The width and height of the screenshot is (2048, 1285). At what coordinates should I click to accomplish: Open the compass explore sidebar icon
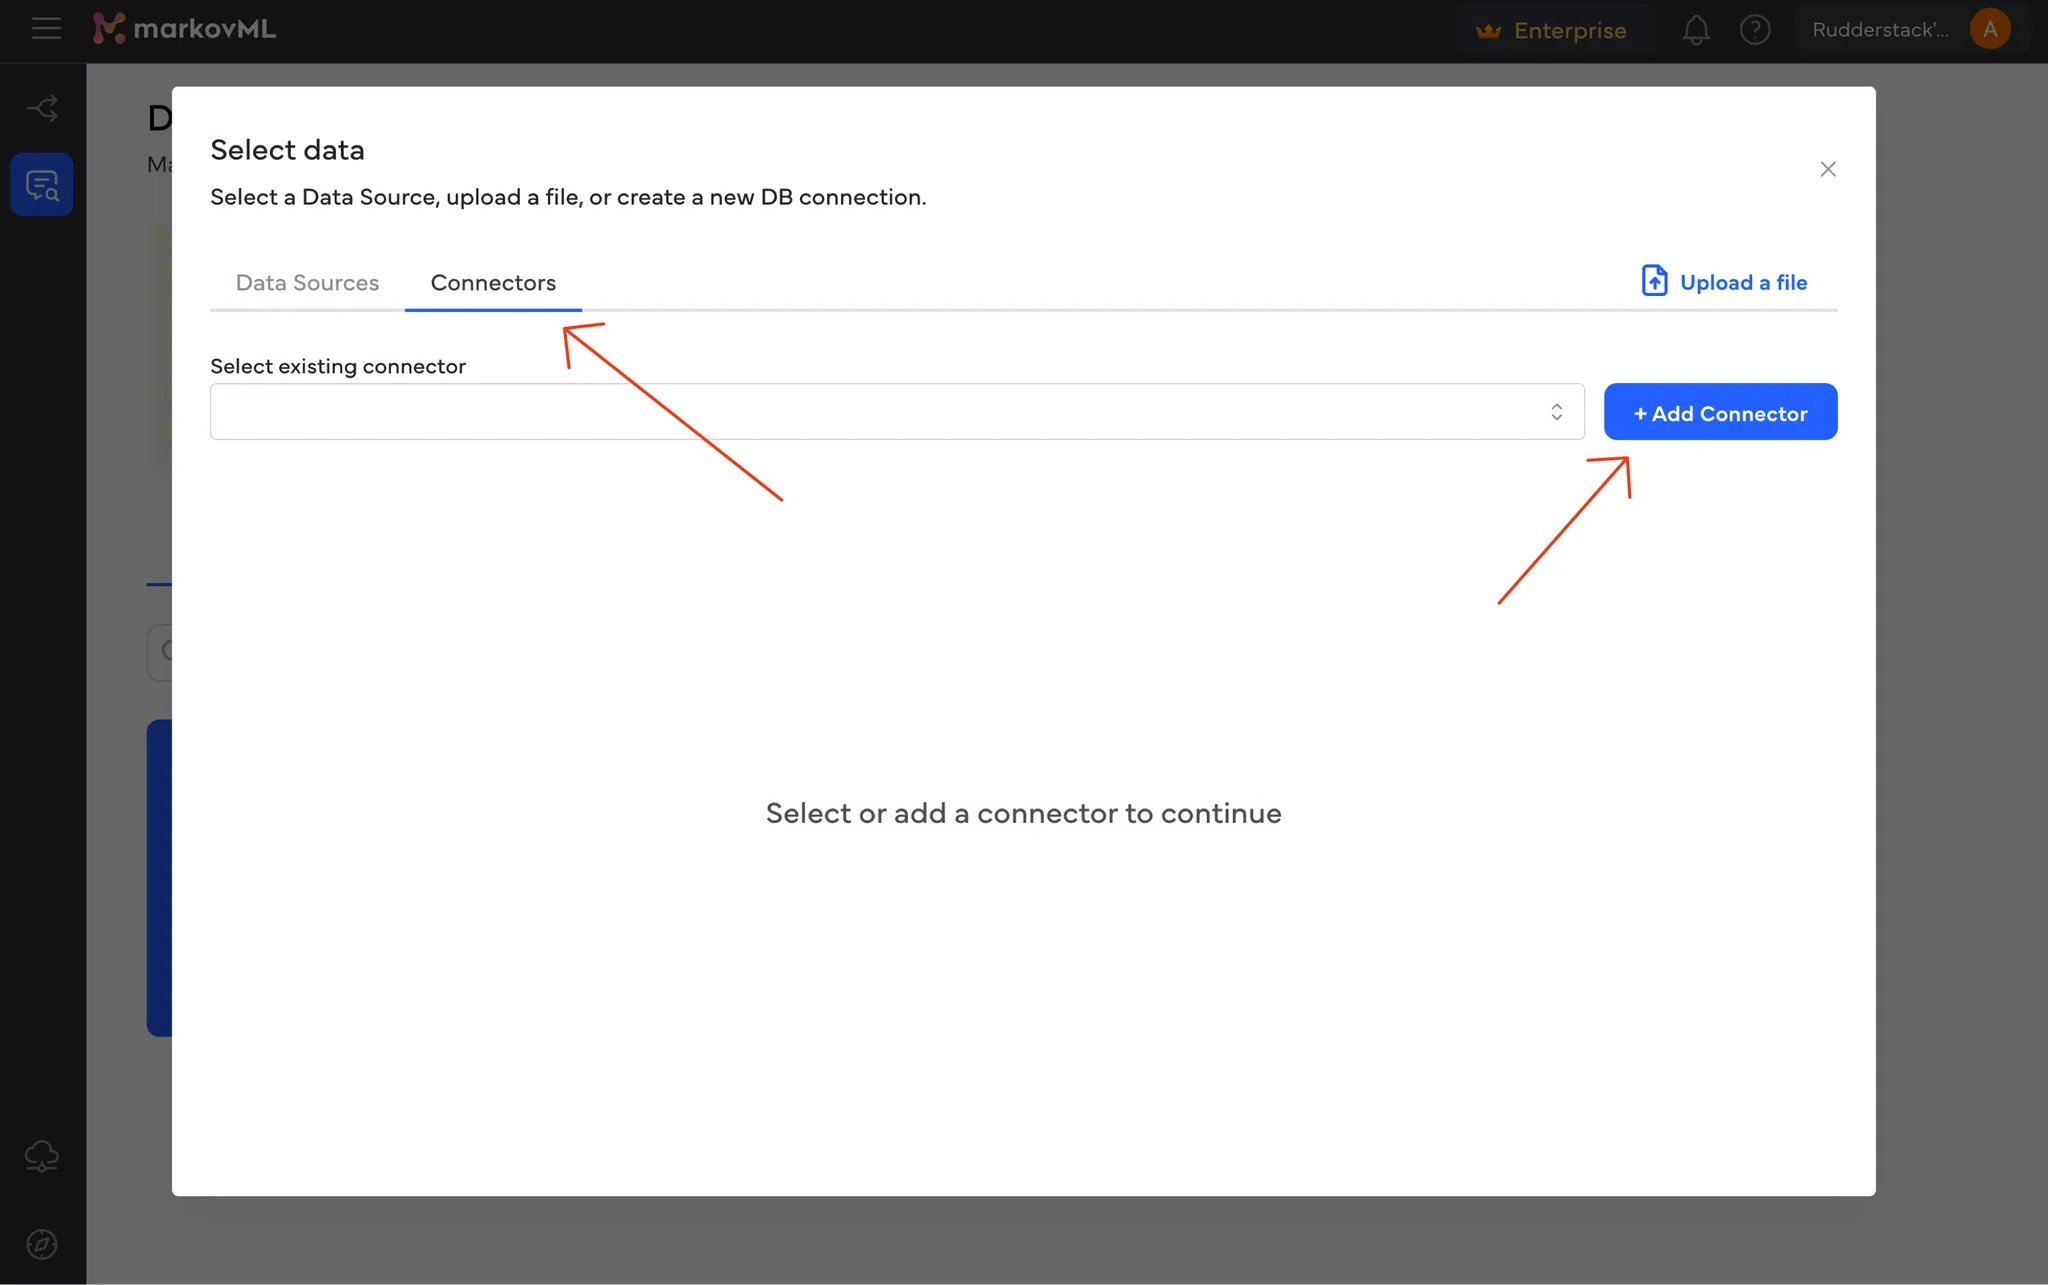click(42, 1244)
